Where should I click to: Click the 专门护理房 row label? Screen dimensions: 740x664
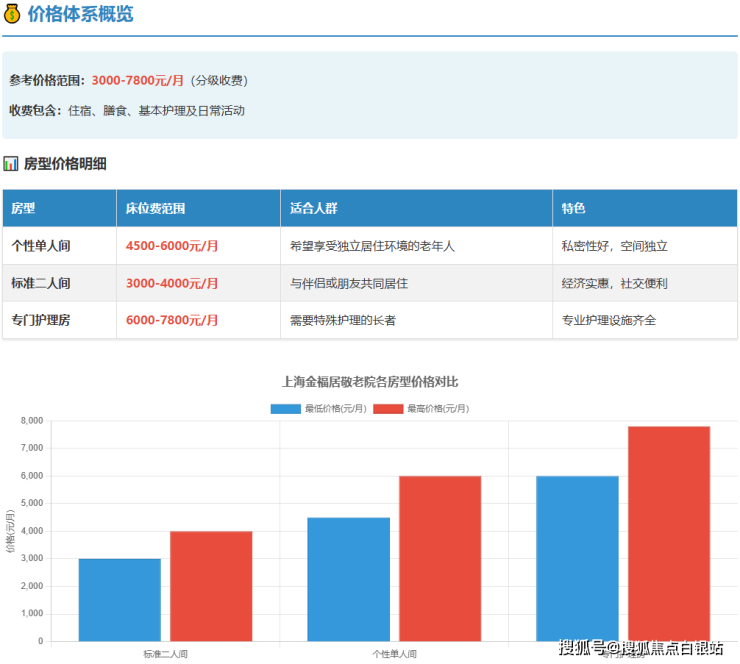[41, 320]
